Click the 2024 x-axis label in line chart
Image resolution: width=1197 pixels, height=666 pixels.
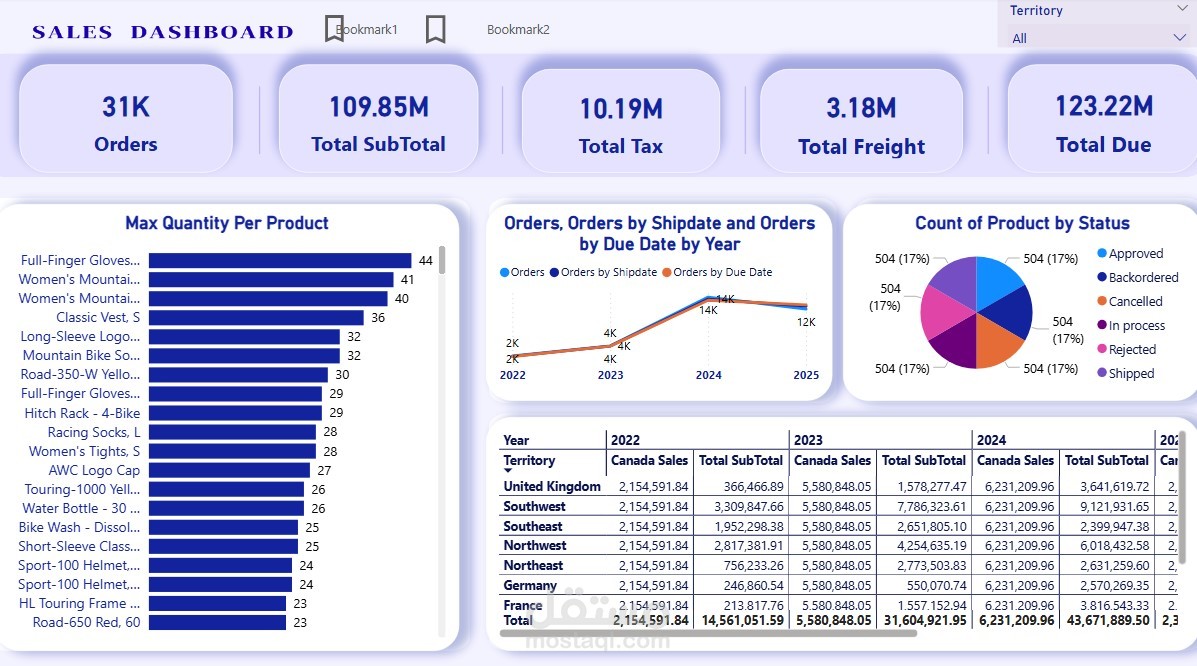(708, 375)
